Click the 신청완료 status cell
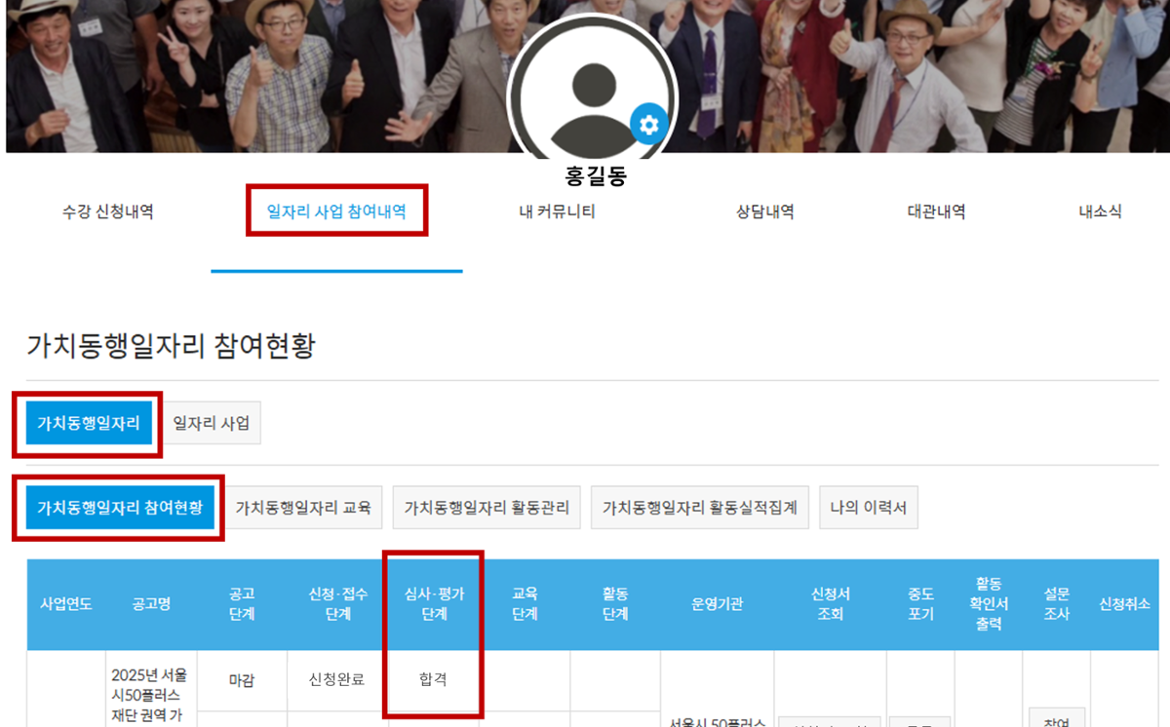Screen dimensions: 1170x727 [337, 680]
